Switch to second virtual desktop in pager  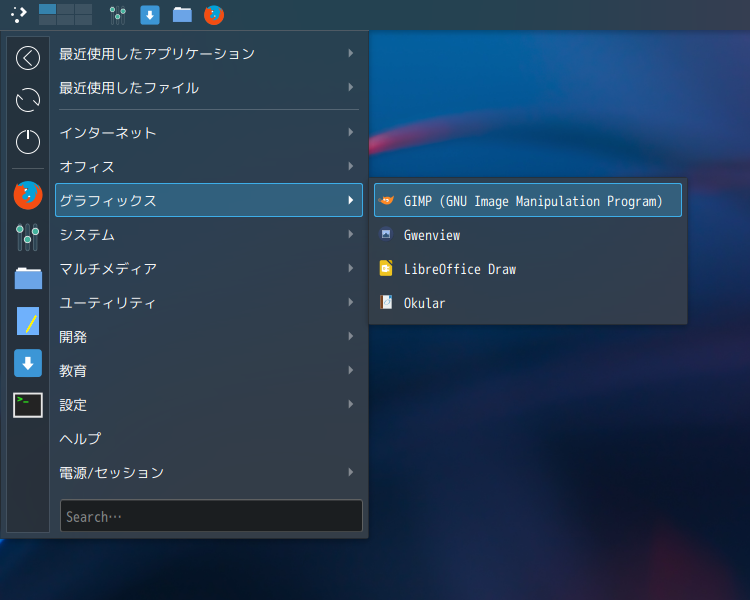pyautogui.click(x=66, y=9)
